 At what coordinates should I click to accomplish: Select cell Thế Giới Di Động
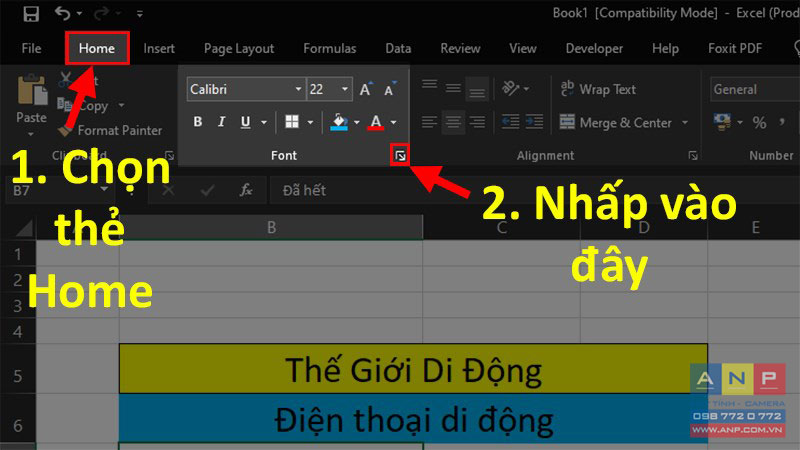coord(413,369)
